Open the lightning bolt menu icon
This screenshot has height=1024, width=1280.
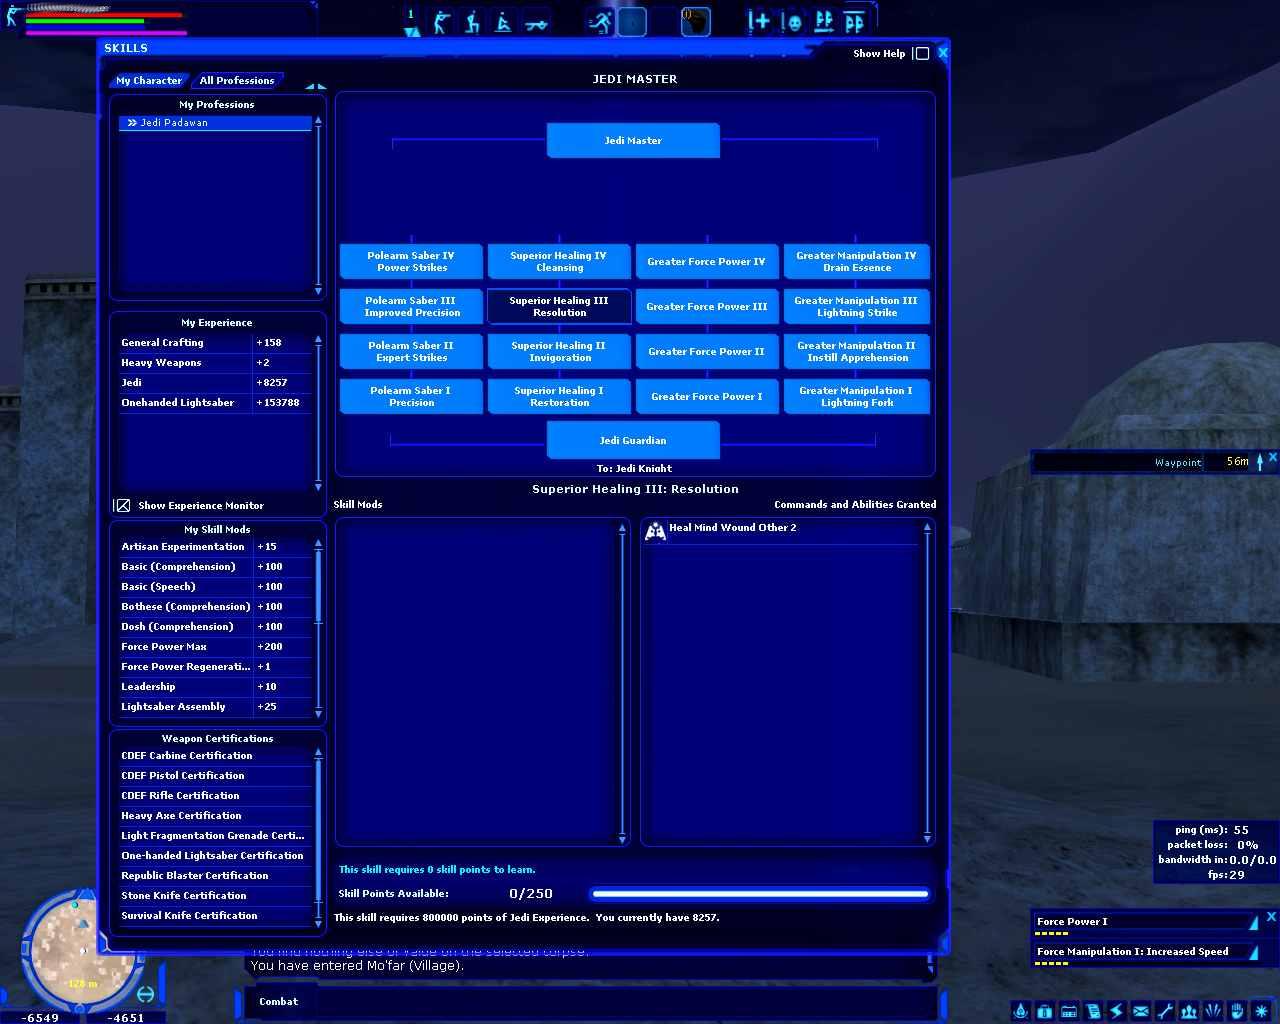(1117, 1011)
